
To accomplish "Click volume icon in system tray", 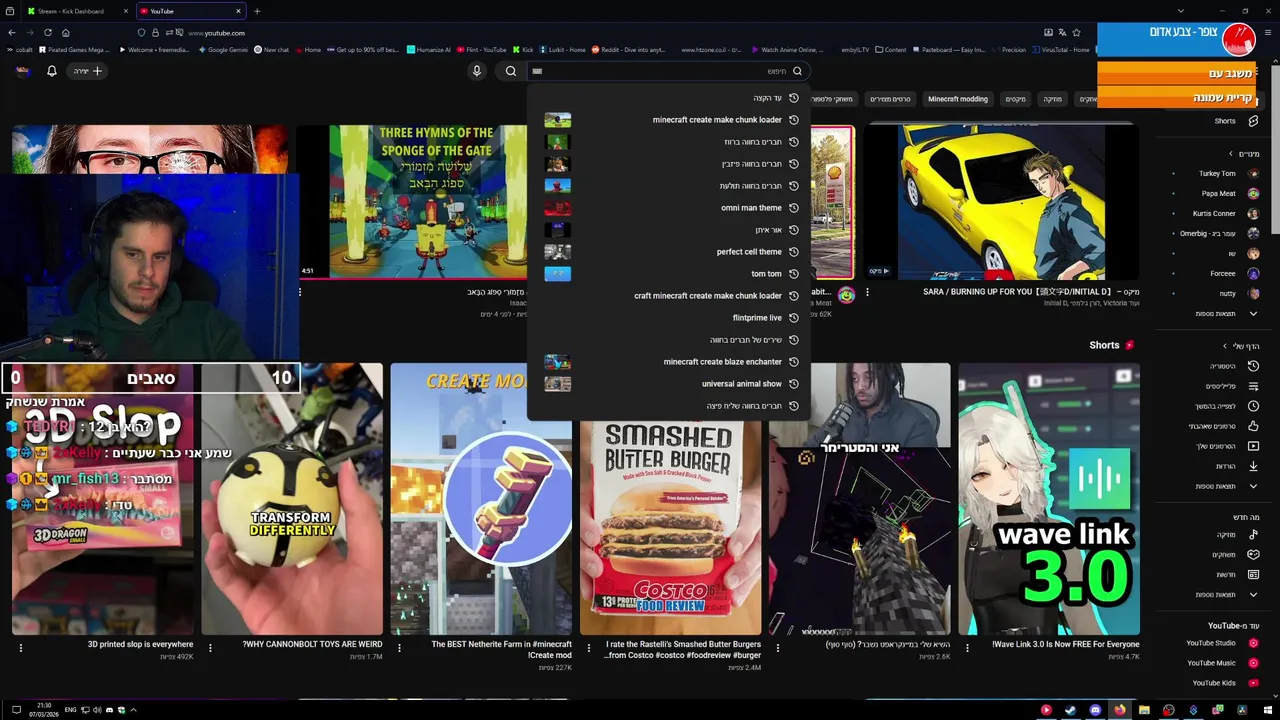I will coord(97,710).
